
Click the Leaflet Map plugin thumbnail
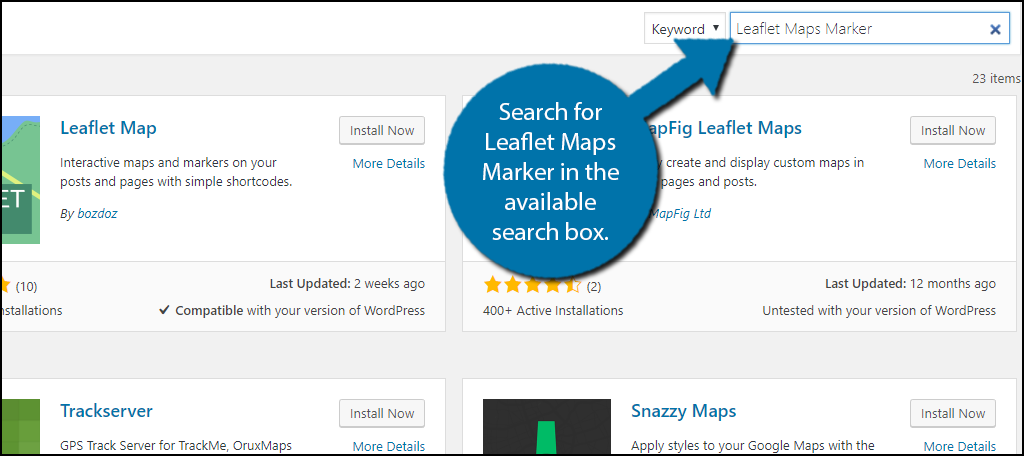pos(20,180)
